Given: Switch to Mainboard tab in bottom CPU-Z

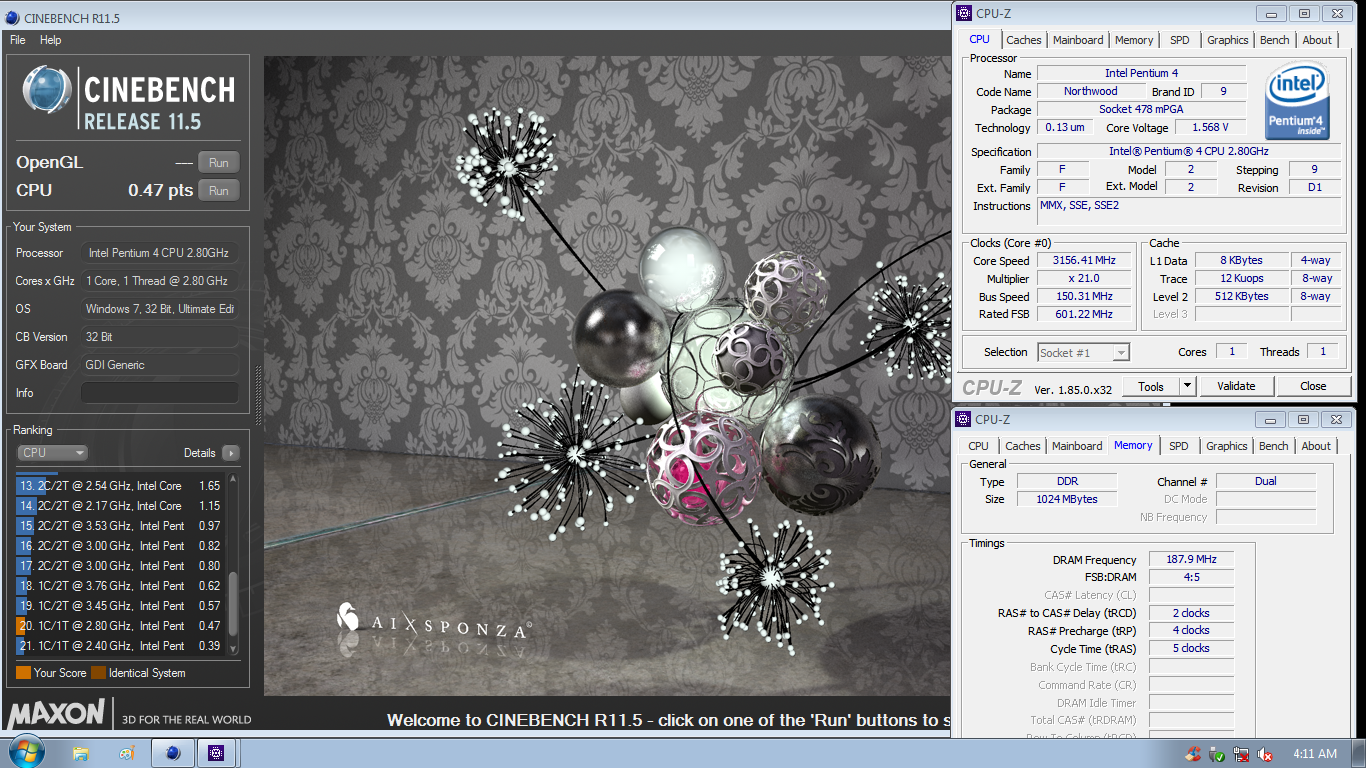Looking at the screenshot, I should point(1077,446).
